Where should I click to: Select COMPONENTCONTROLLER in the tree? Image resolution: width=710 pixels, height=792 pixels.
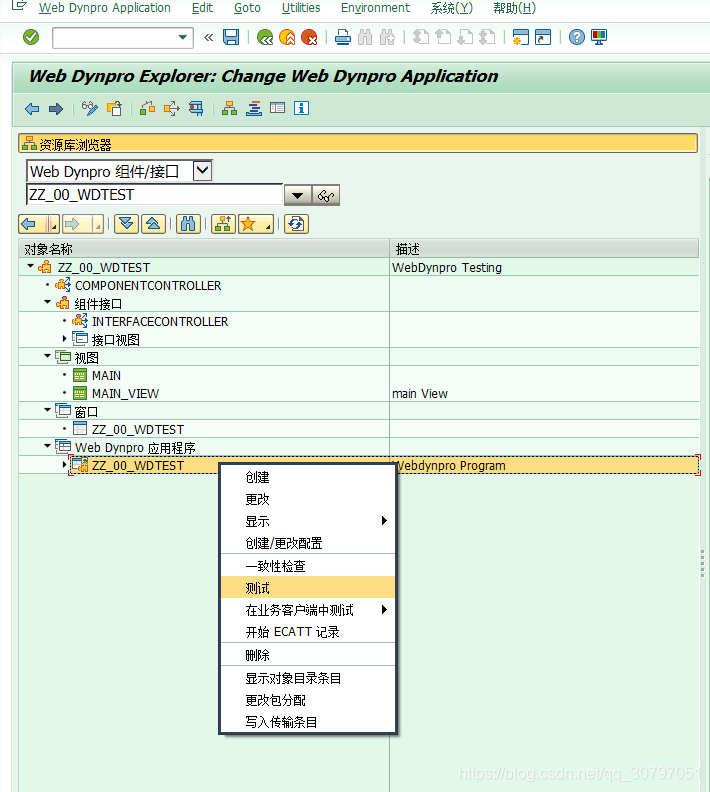pos(148,286)
